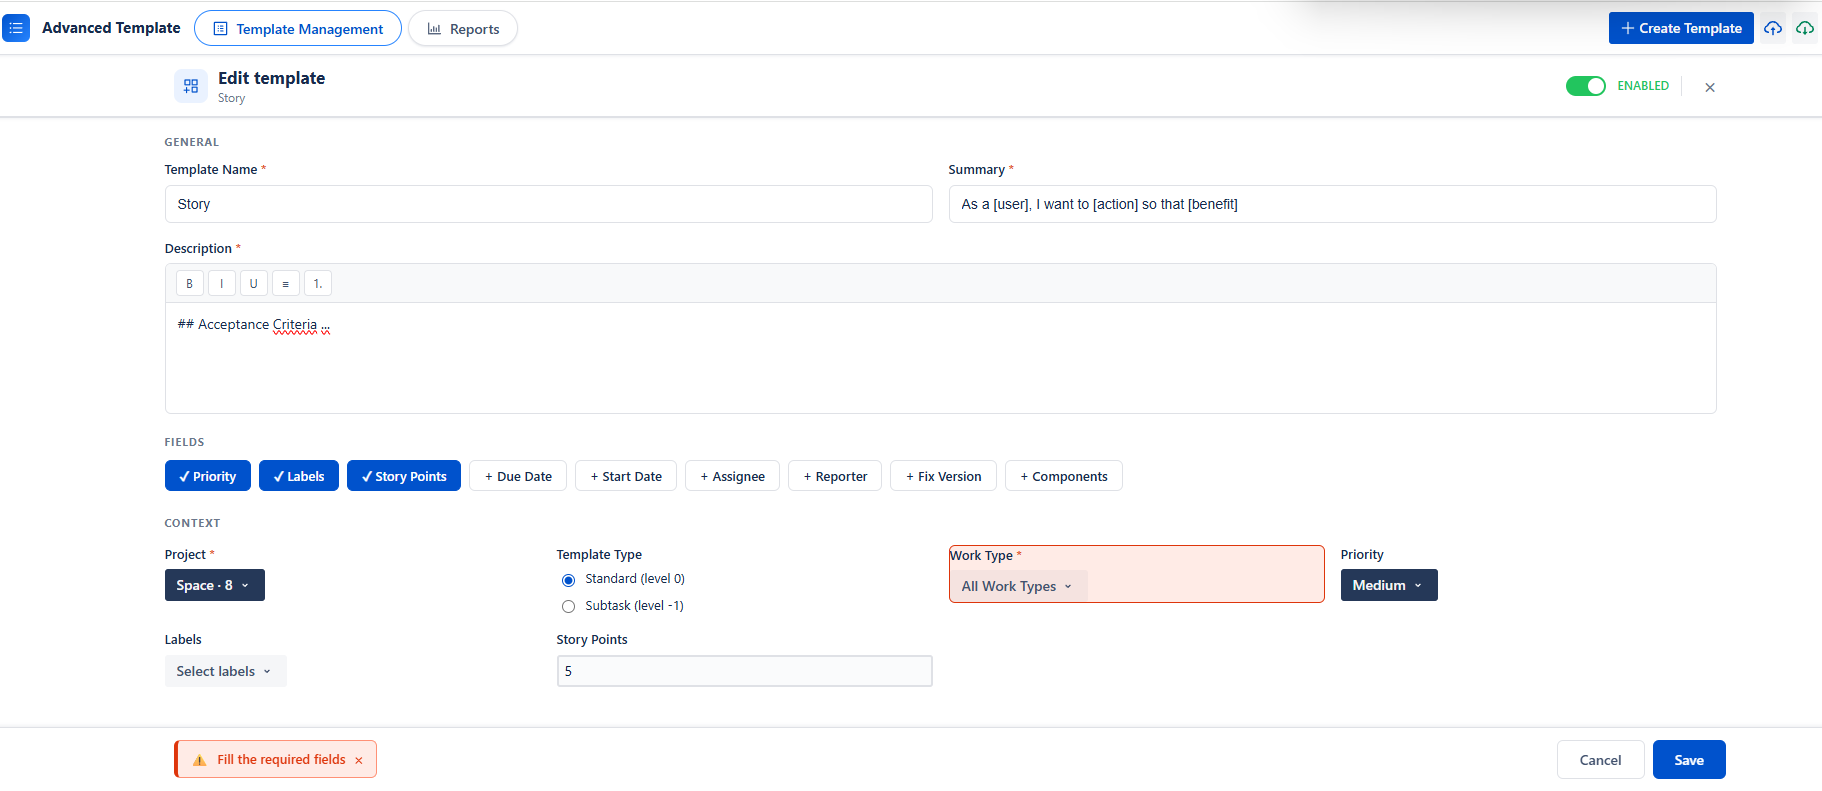Dismiss the Fill the required fields alert

(359, 760)
